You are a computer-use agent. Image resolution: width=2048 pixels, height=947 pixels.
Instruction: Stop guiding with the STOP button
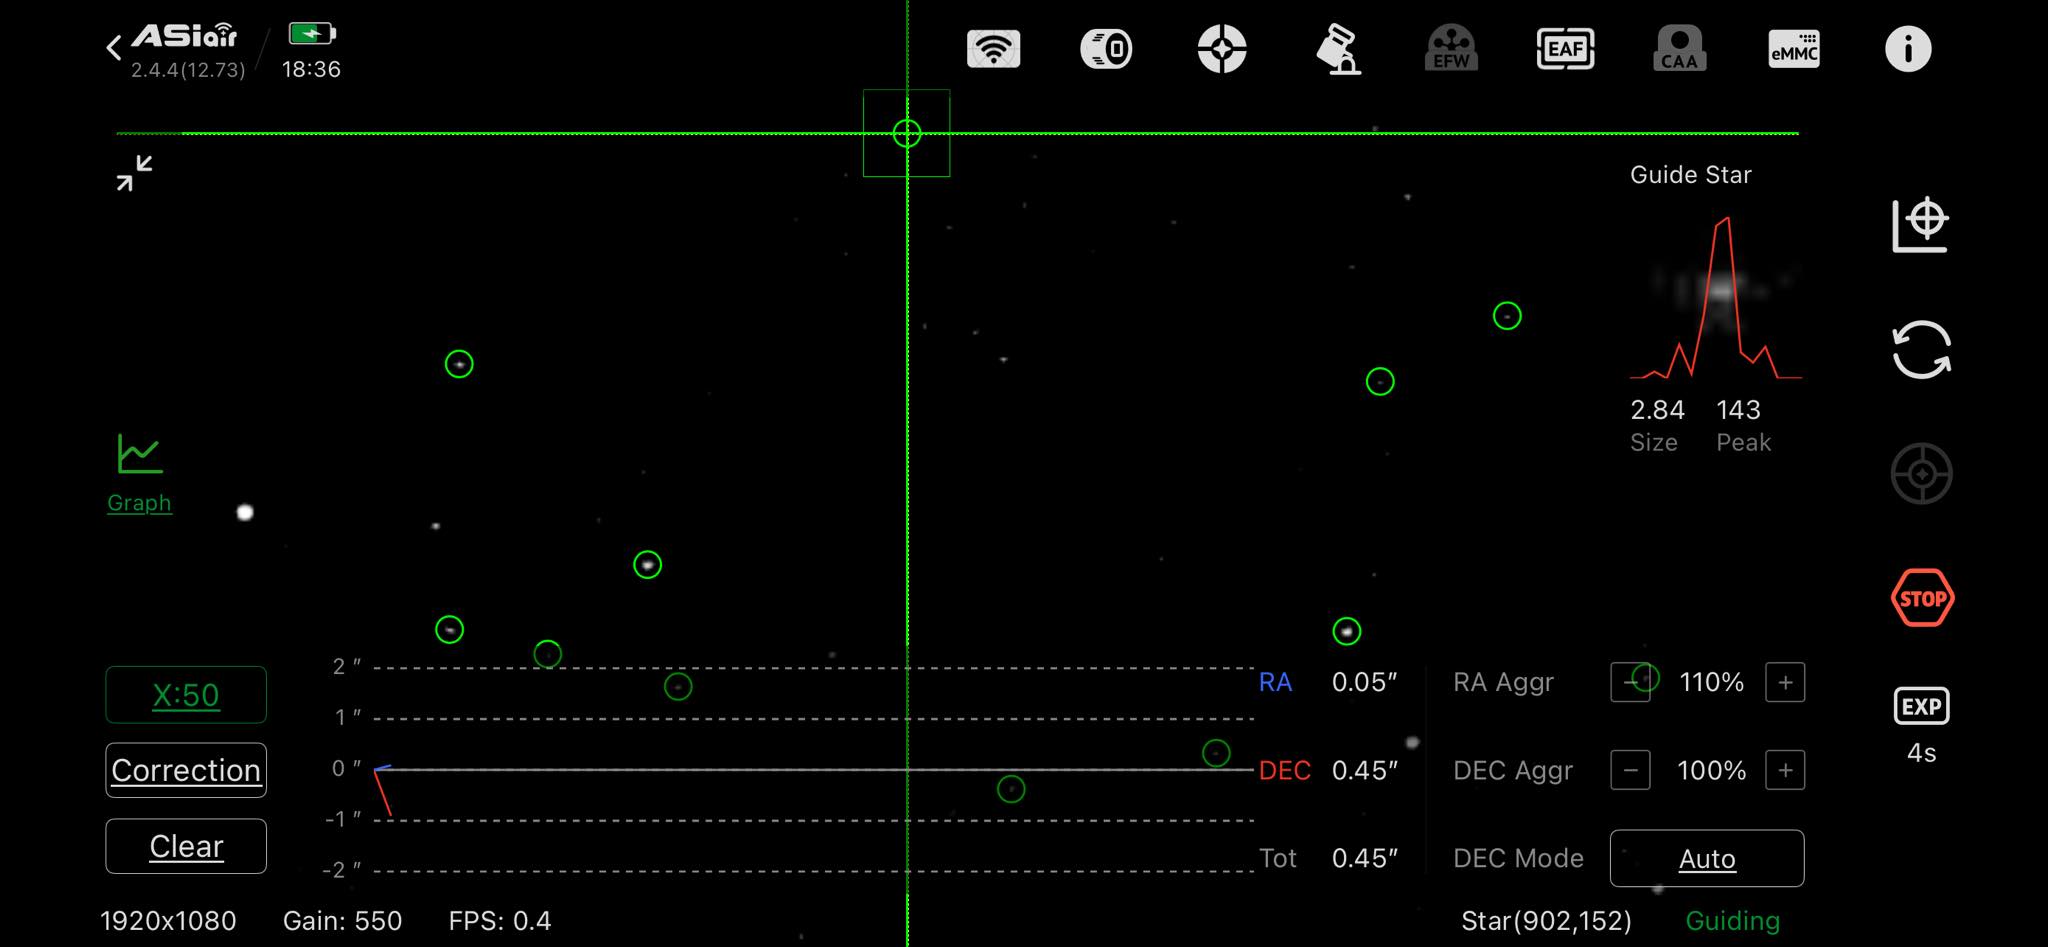(1922, 598)
